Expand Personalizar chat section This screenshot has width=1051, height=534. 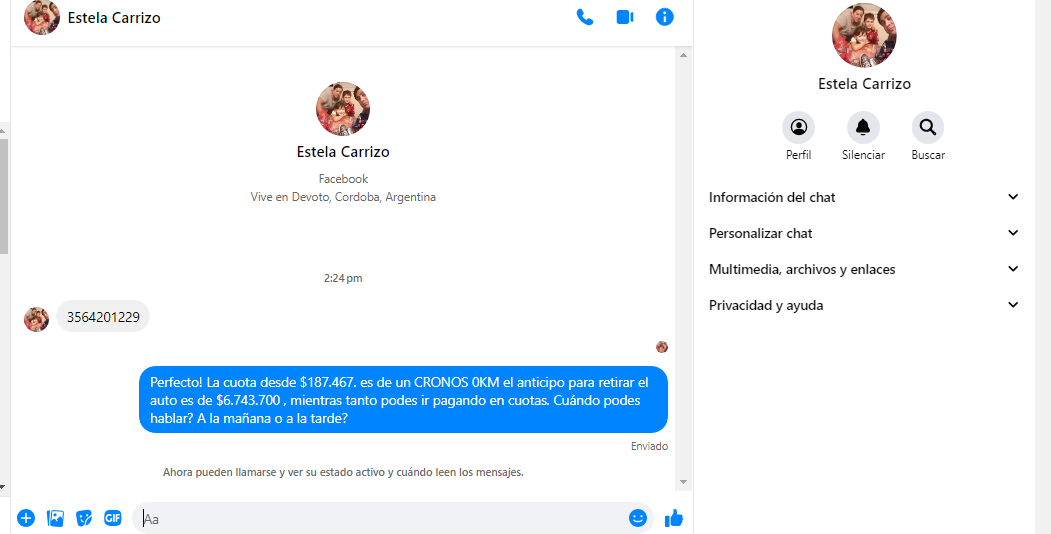(x=864, y=233)
